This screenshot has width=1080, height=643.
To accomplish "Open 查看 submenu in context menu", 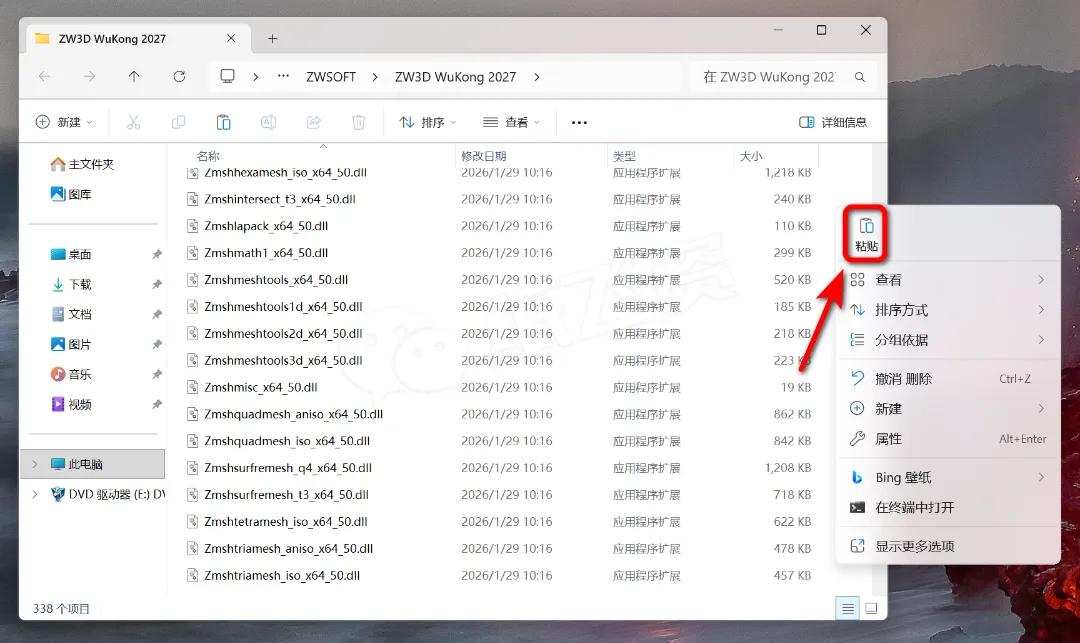I will click(948, 280).
